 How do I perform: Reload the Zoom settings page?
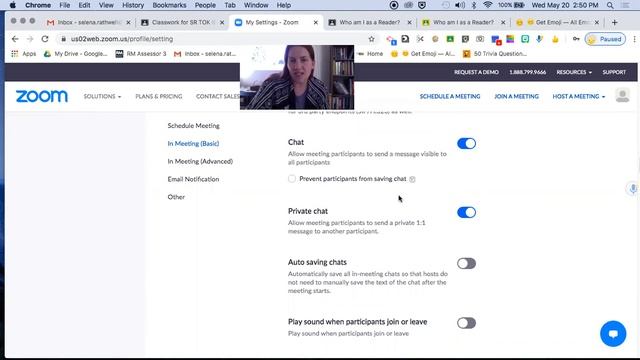(x=45, y=39)
